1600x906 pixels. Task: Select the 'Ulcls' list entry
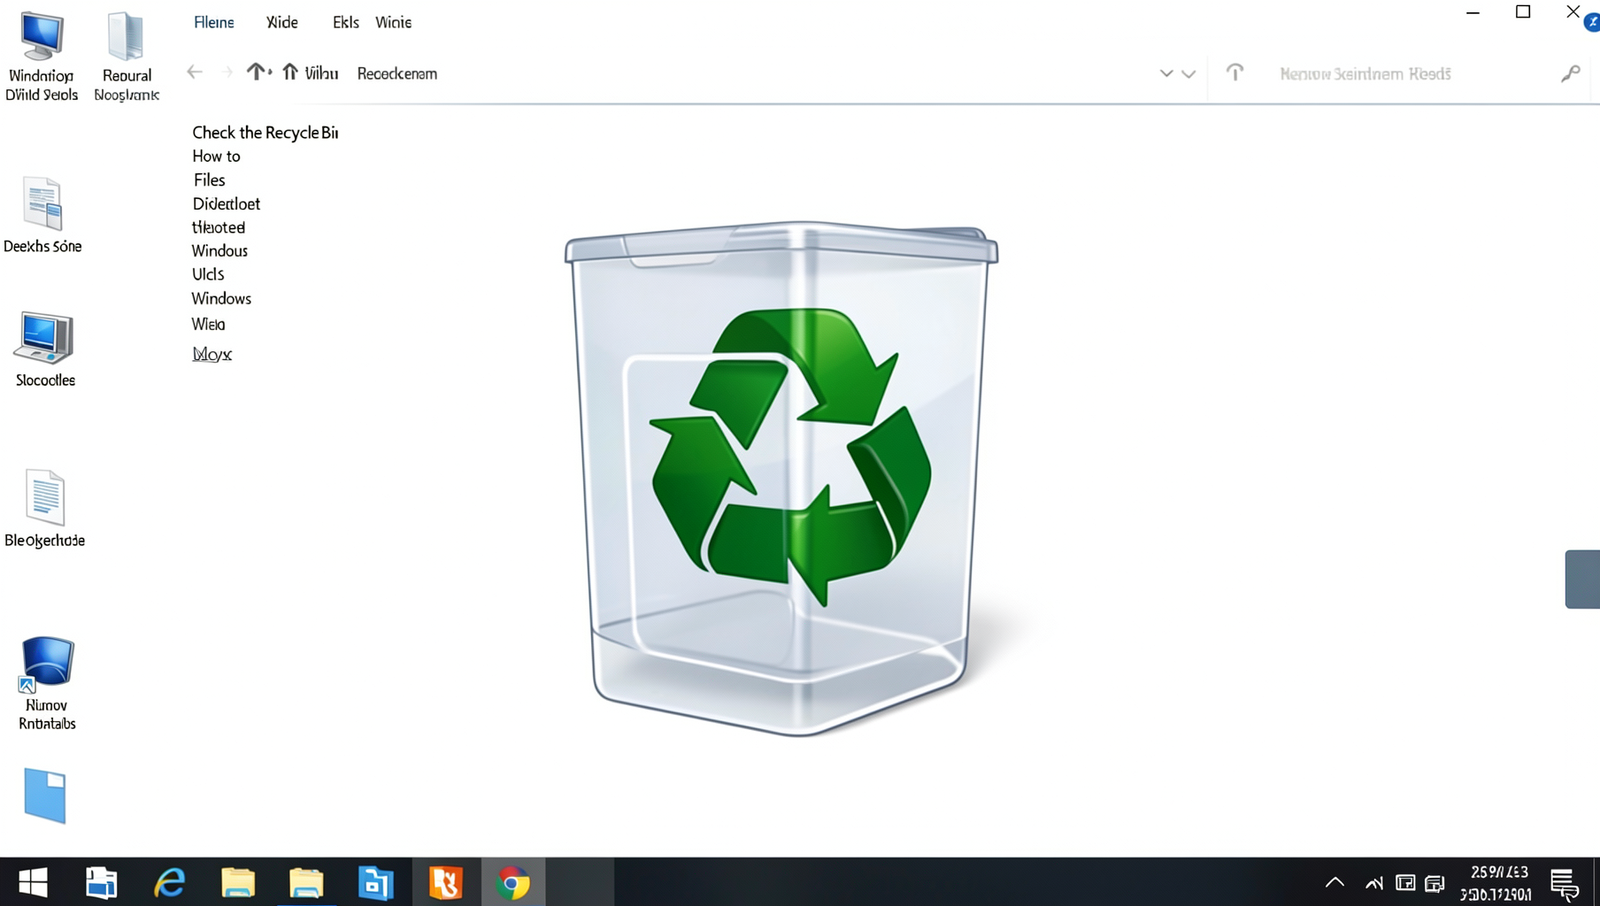tap(208, 274)
